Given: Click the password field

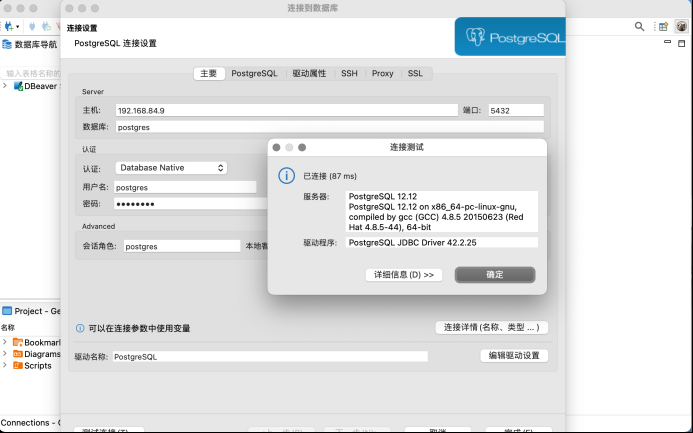Looking at the screenshot, I should click(191, 204).
